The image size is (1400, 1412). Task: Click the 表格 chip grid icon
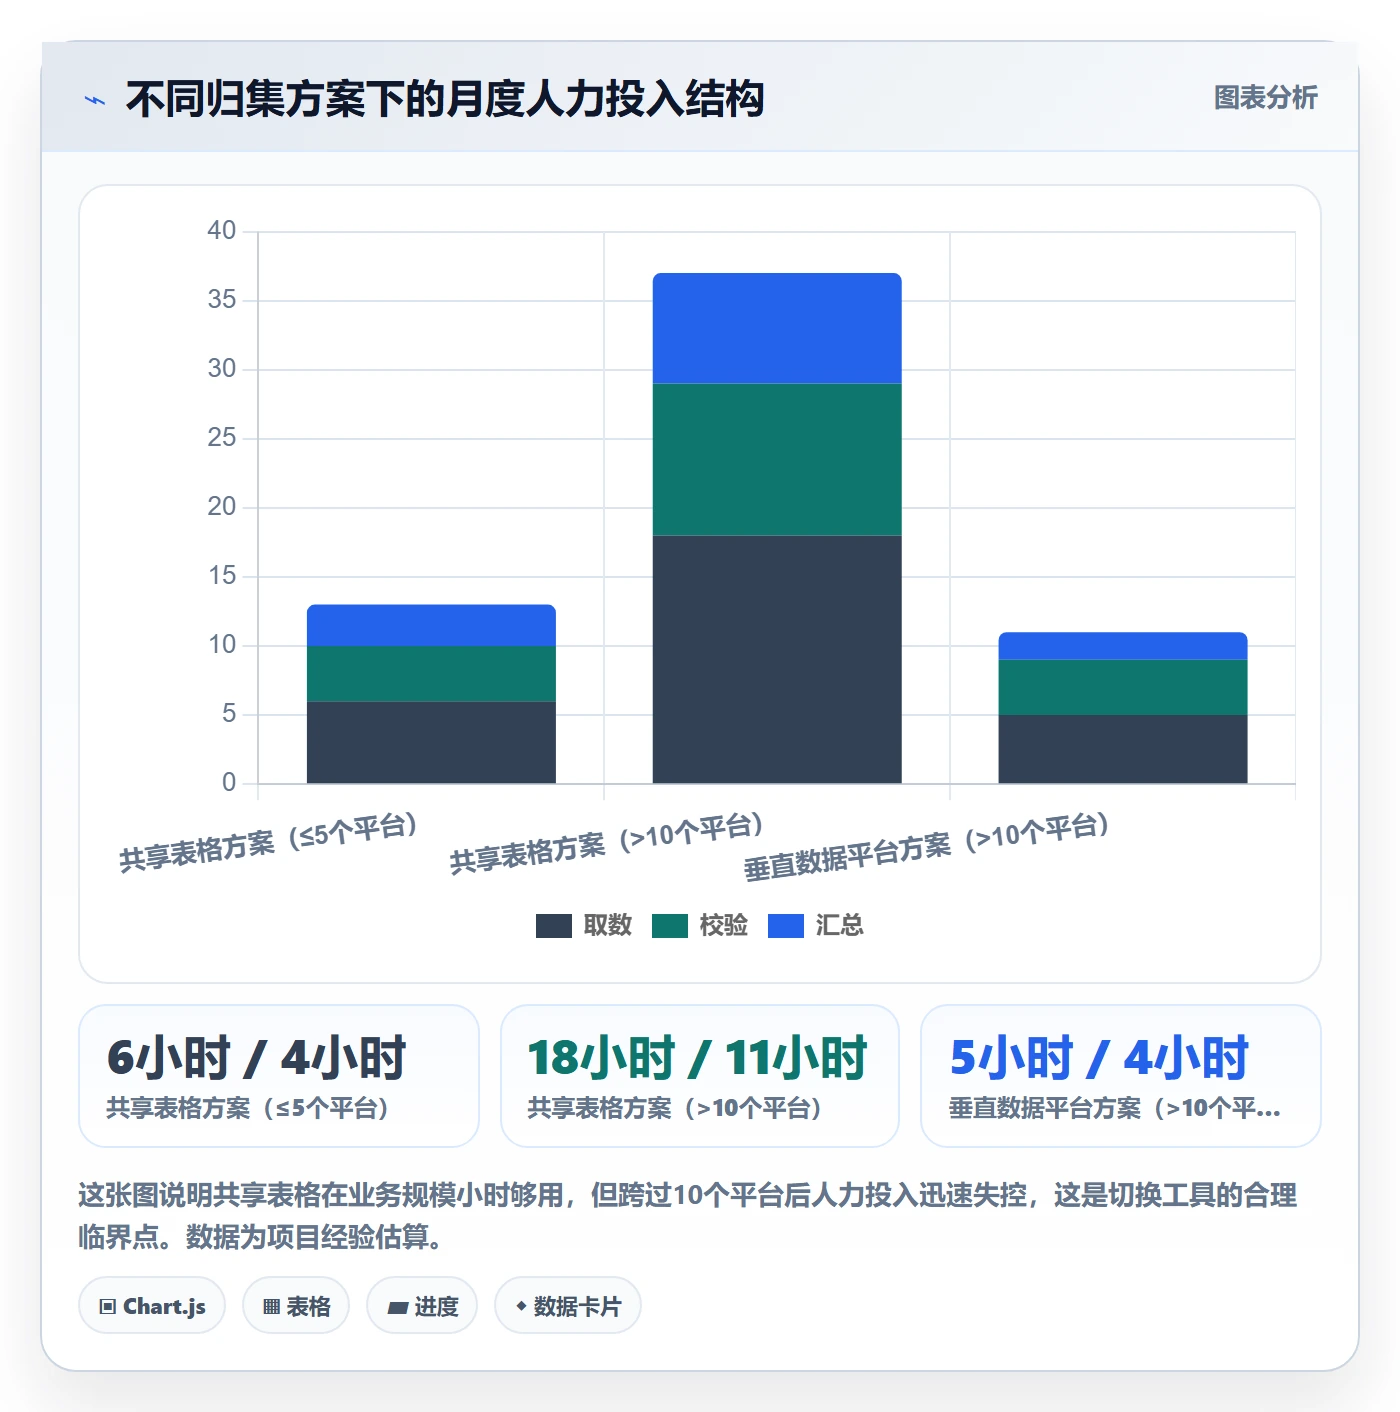[271, 1306]
